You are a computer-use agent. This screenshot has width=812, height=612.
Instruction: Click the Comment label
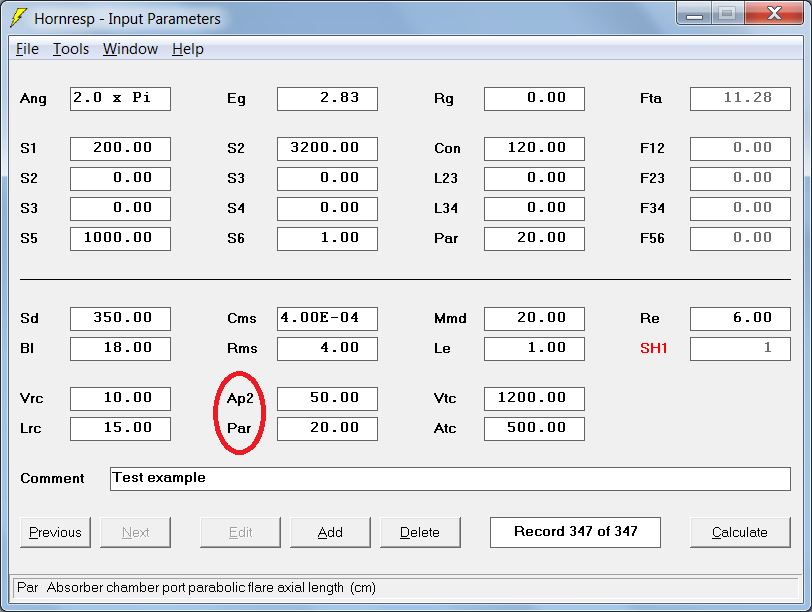click(x=52, y=478)
